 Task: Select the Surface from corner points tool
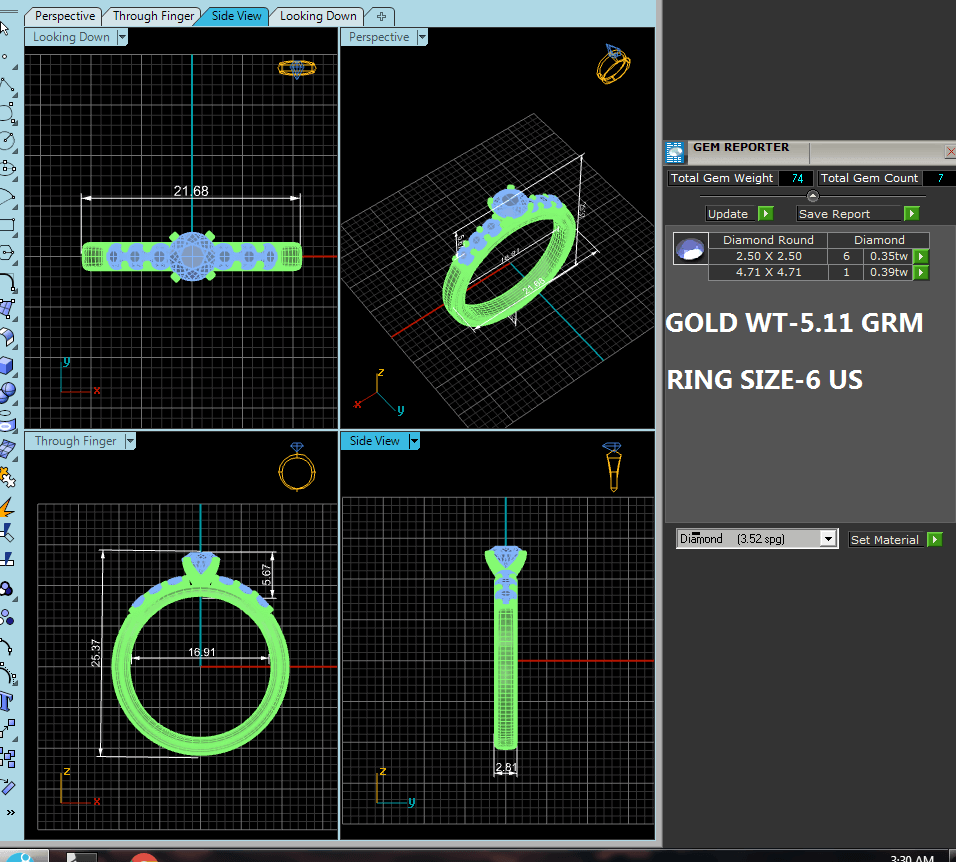[7, 308]
